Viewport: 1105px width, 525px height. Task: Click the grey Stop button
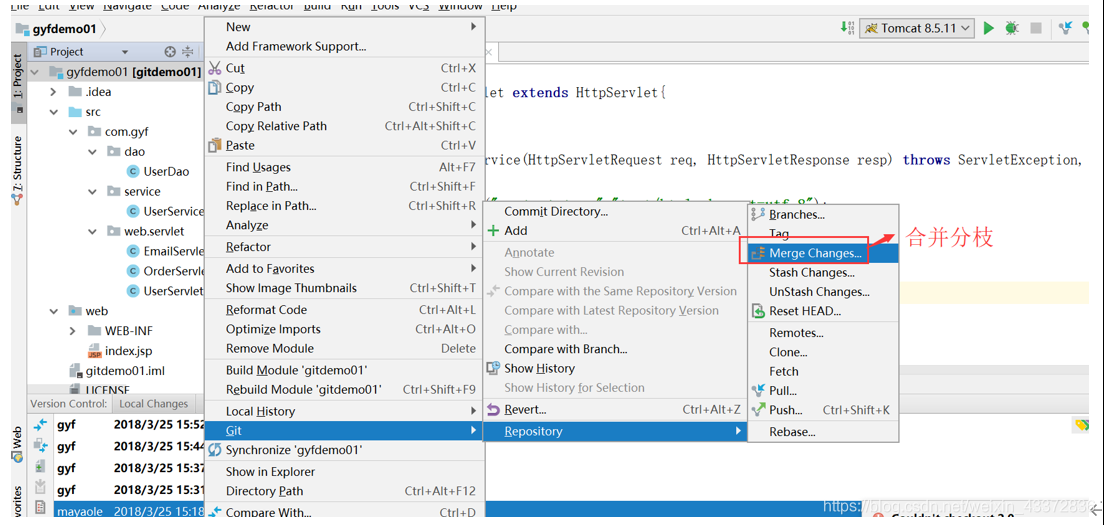tap(1036, 28)
